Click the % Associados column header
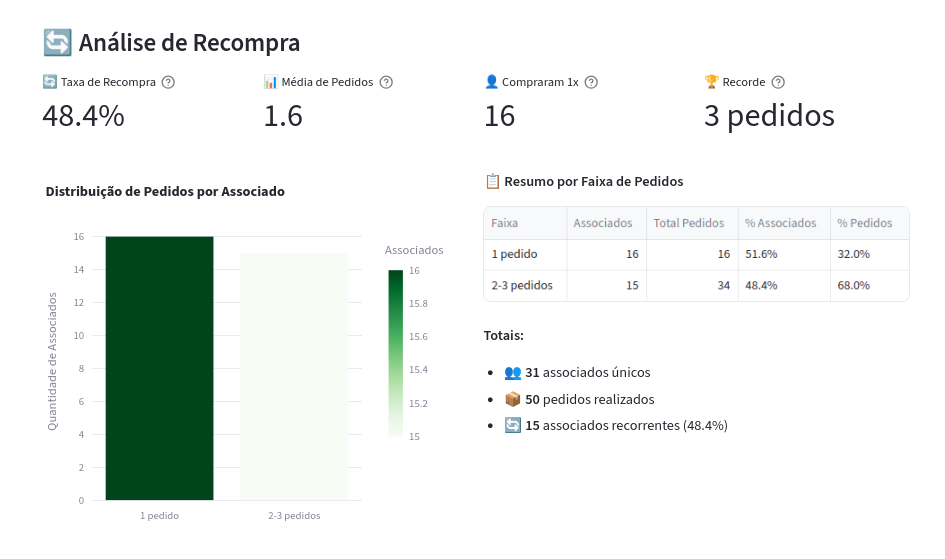The image size is (945, 559). tap(780, 223)
